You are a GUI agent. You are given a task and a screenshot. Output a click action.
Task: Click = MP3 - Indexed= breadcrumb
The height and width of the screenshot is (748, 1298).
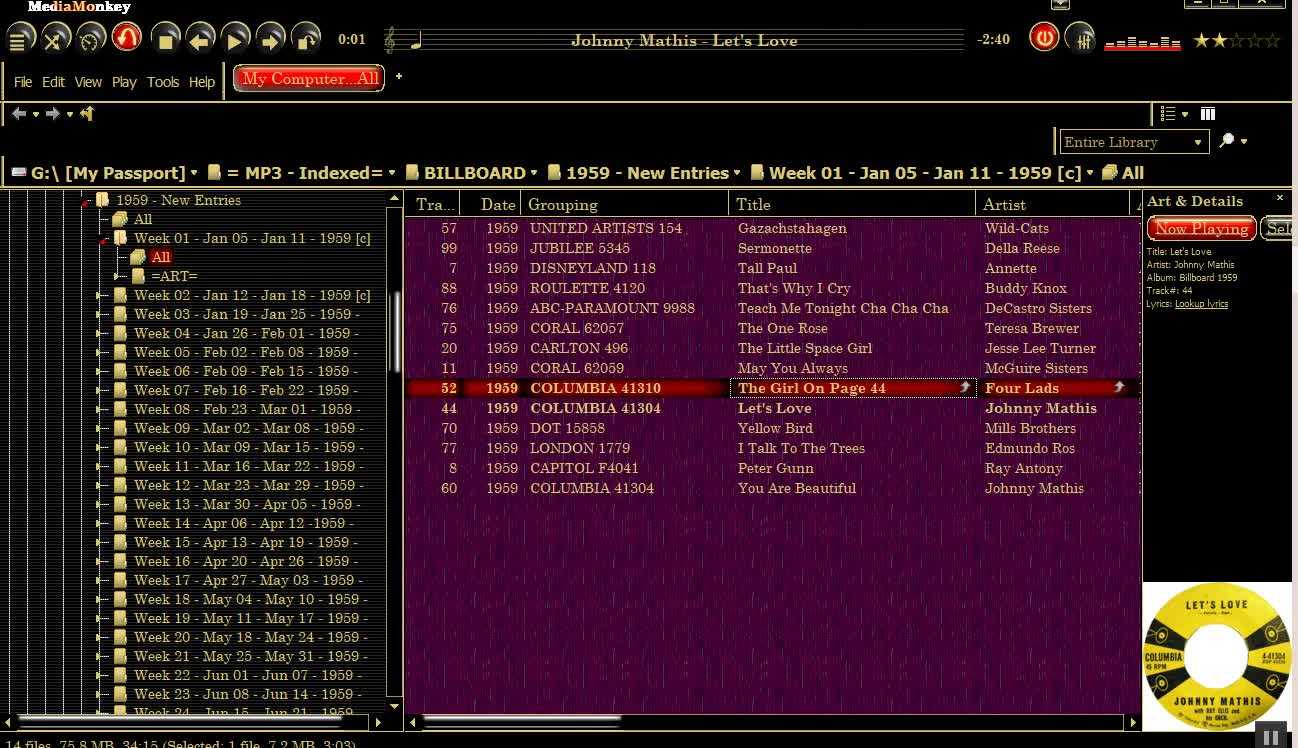tap(305, 173)
